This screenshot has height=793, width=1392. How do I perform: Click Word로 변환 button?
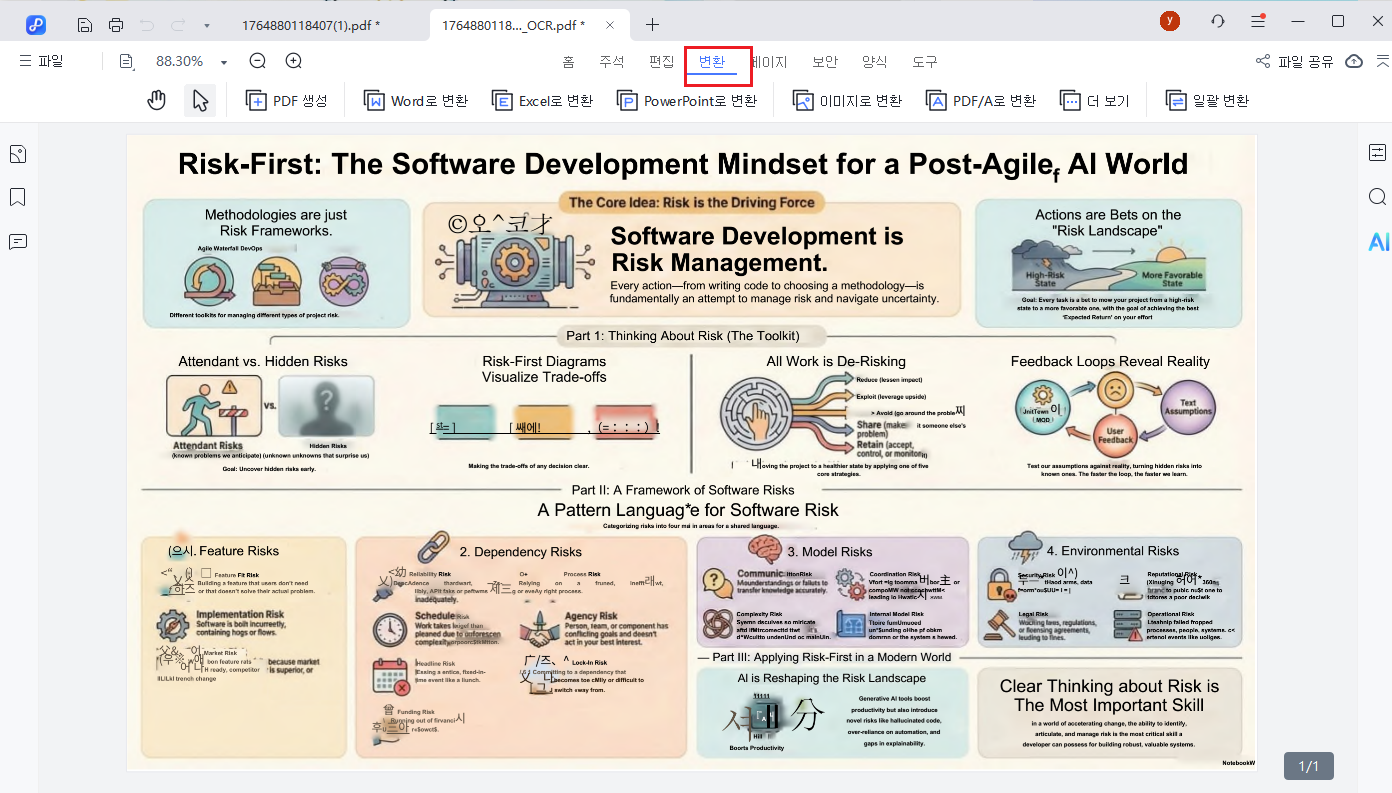(415, 100)
